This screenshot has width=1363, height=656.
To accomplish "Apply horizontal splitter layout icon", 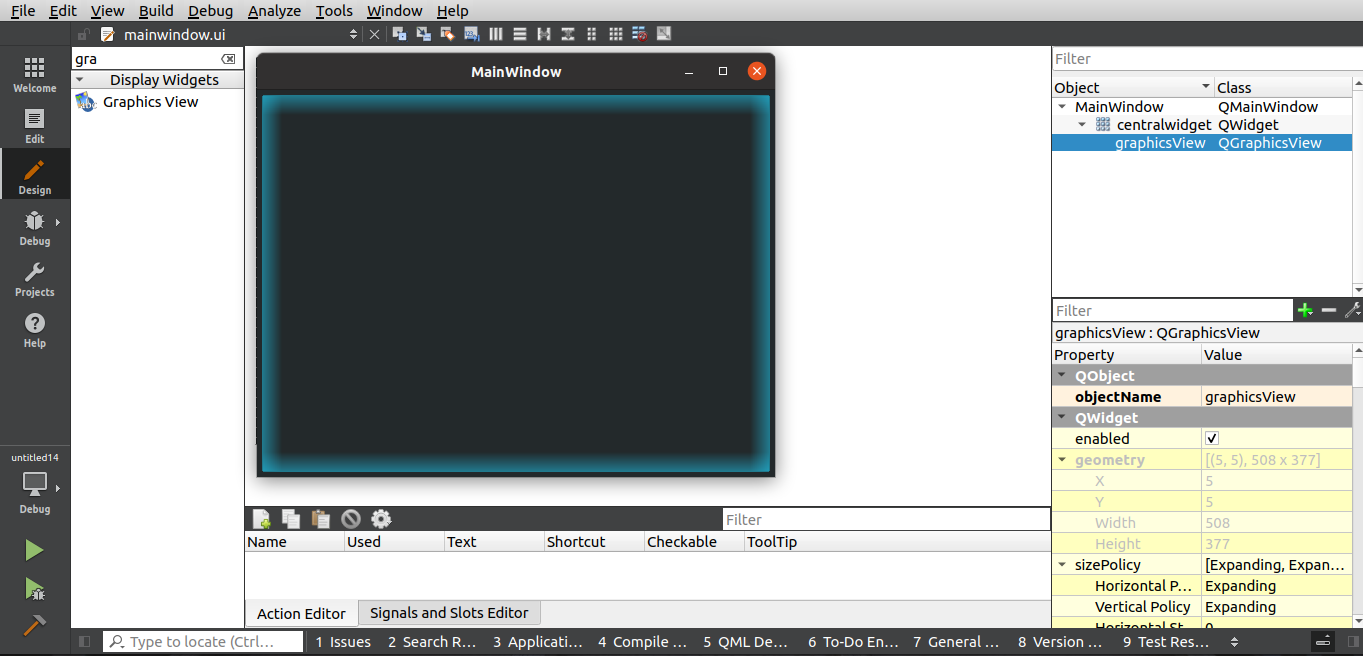I will point(544,34).
